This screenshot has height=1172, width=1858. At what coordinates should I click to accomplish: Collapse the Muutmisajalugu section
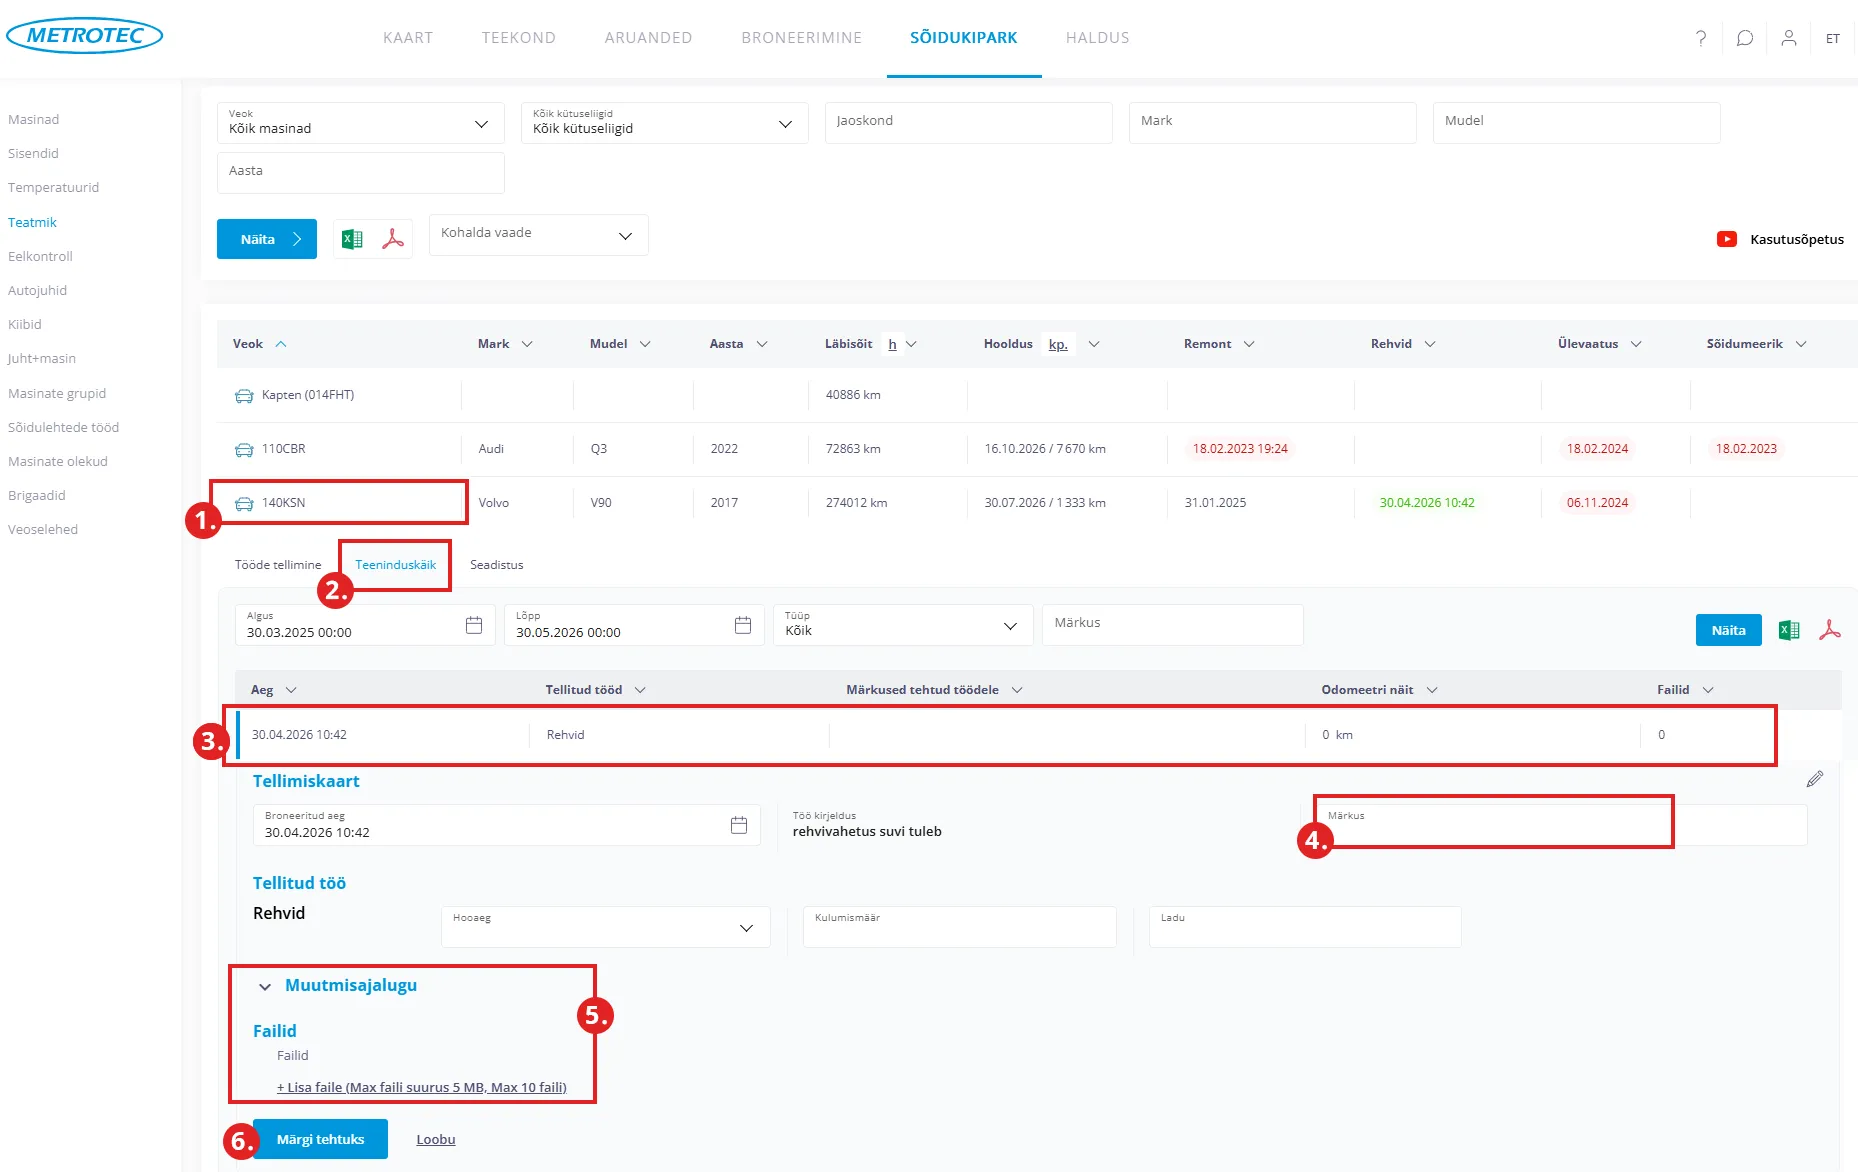pyautogui.click(x=265, y=986)
